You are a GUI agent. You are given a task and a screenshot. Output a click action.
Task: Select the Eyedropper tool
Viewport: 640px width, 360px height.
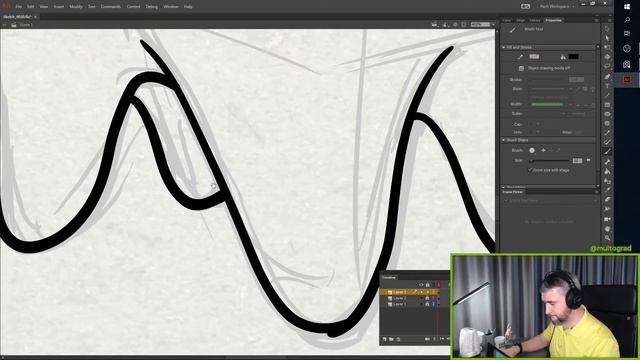coord(607,190)
